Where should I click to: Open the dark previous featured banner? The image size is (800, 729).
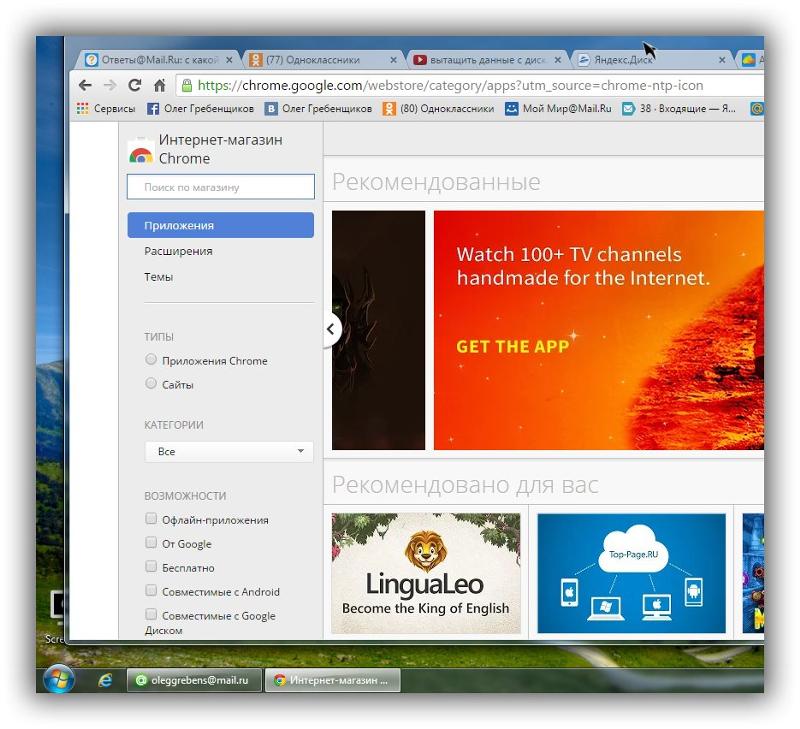click(x=379, y=330)
